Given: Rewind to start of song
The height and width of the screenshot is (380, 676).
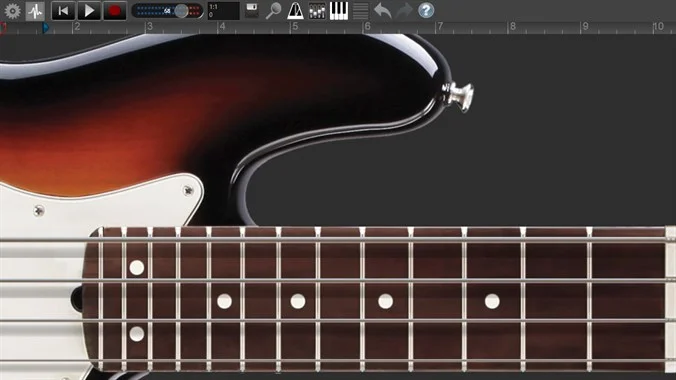Looking at the screenshot, I should point(63,11).
